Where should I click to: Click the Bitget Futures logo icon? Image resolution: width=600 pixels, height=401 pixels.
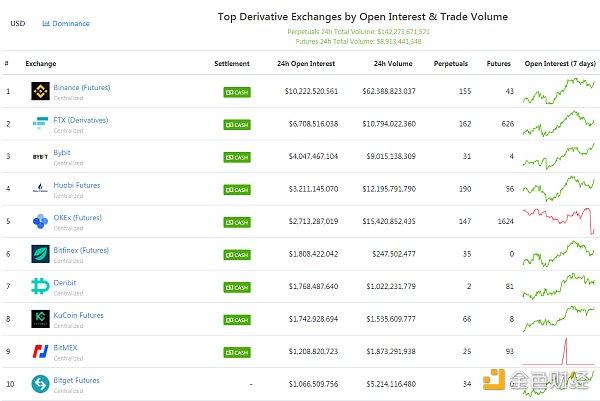[40, 384]
